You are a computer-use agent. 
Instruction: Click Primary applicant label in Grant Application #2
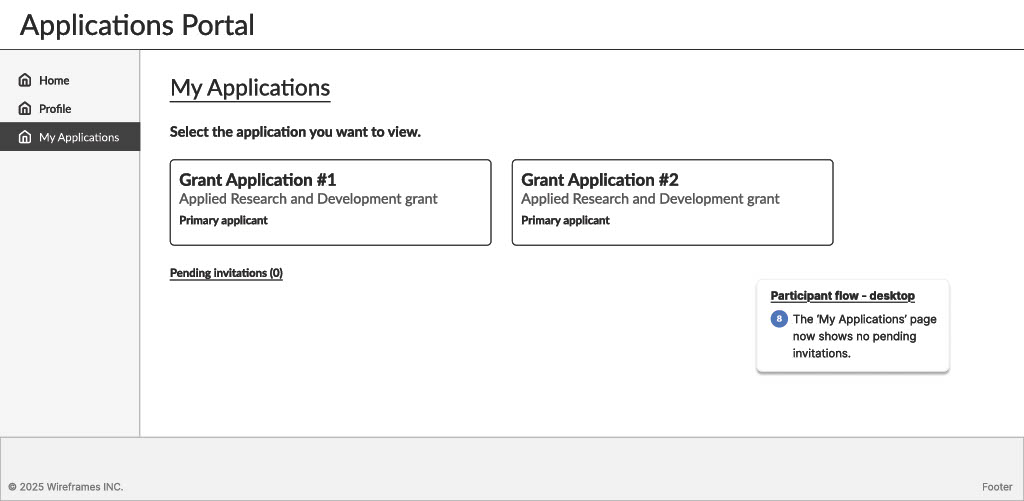click(x=565, y=220)
